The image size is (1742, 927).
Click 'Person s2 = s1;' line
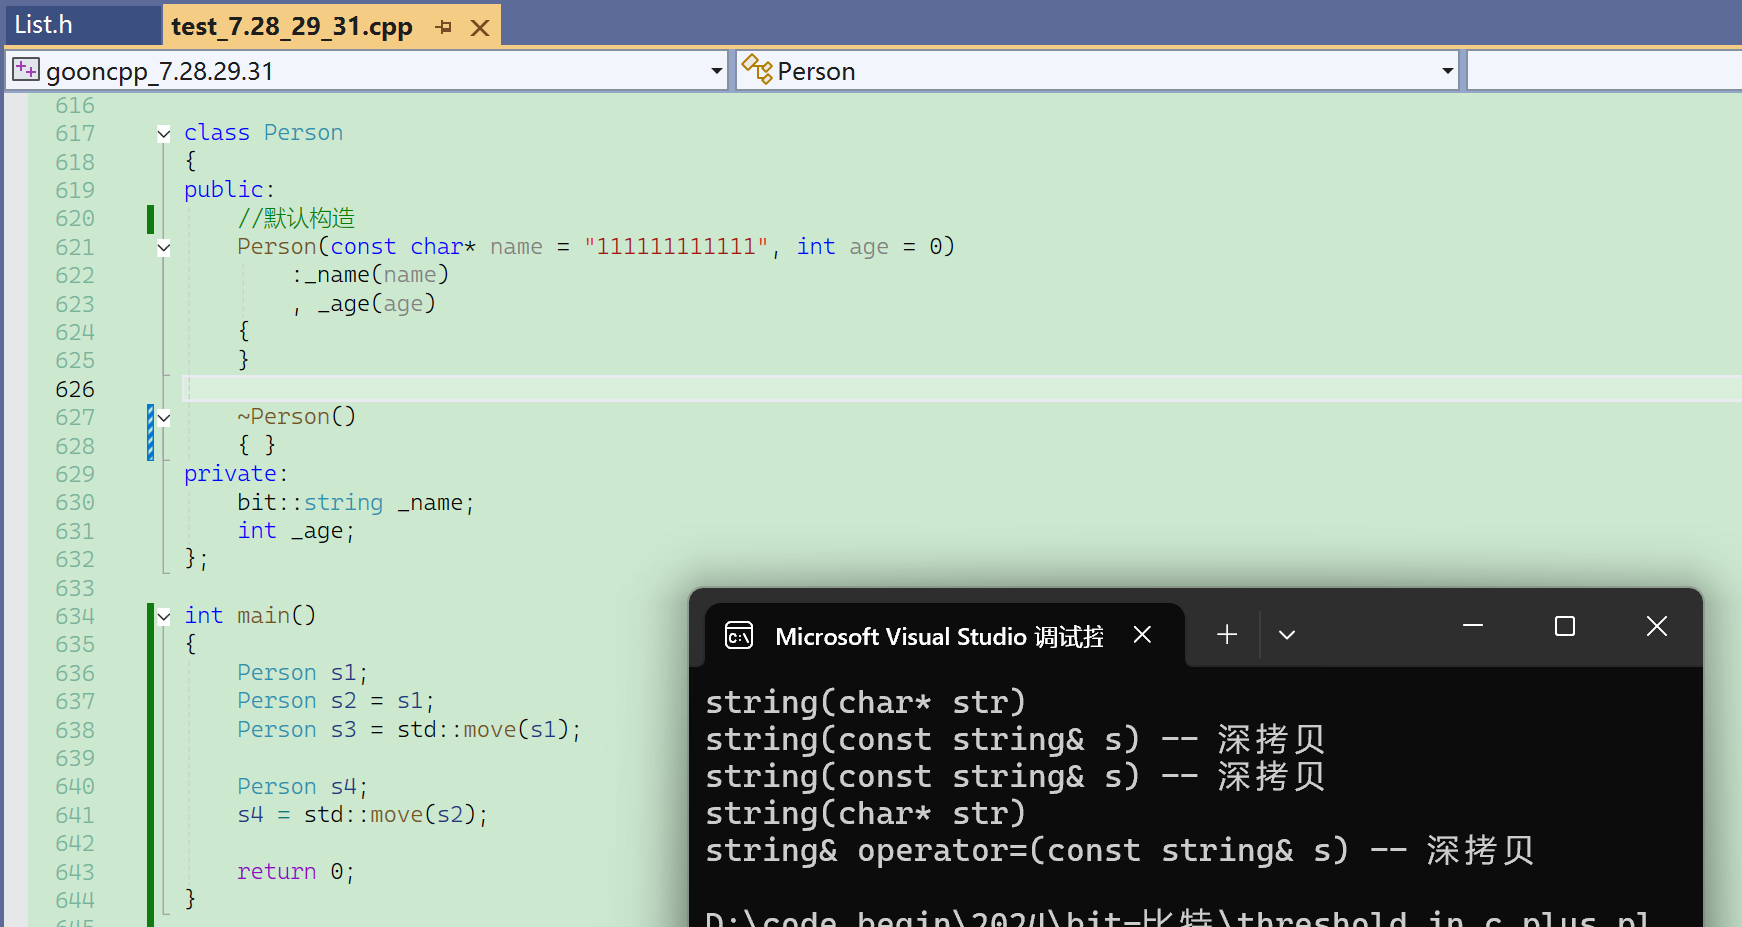pos(336,701)
